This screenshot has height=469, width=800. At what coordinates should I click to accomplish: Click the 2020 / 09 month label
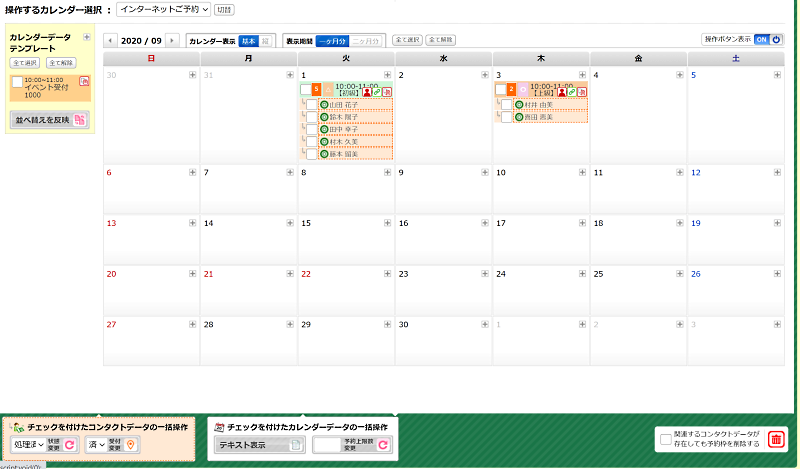pos(141,41)
